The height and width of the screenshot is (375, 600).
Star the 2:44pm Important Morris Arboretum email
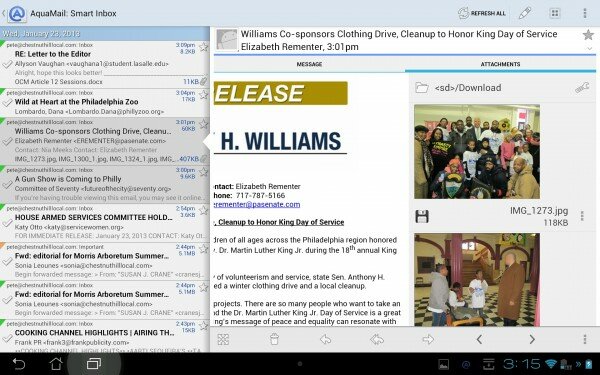click(x=204, y=249)
